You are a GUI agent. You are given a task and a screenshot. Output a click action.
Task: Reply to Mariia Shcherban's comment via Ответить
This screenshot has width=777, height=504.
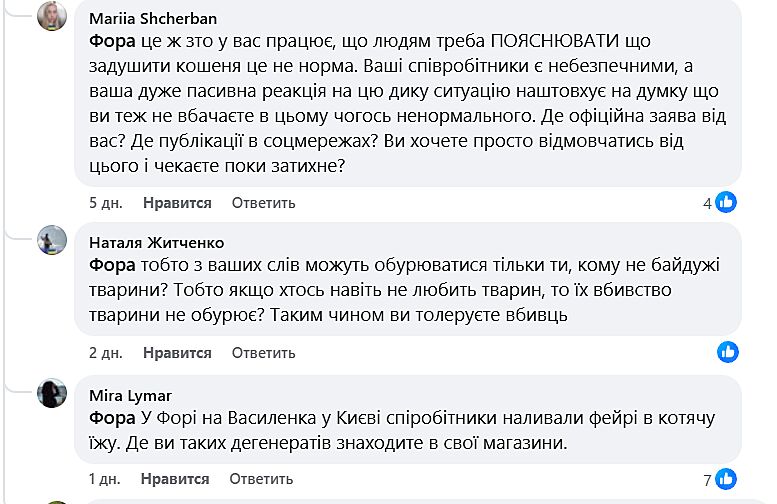(x=264, y=203)
